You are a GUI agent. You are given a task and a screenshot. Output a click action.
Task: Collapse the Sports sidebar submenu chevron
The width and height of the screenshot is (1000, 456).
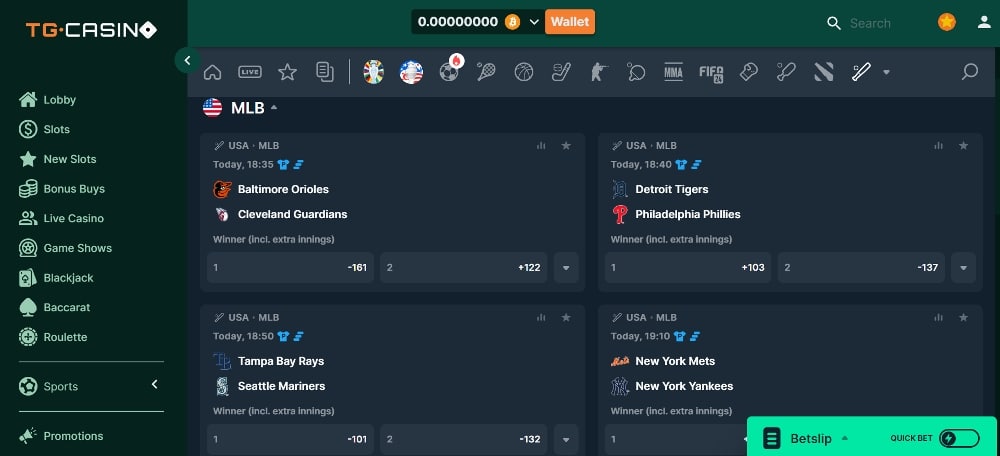154,384
